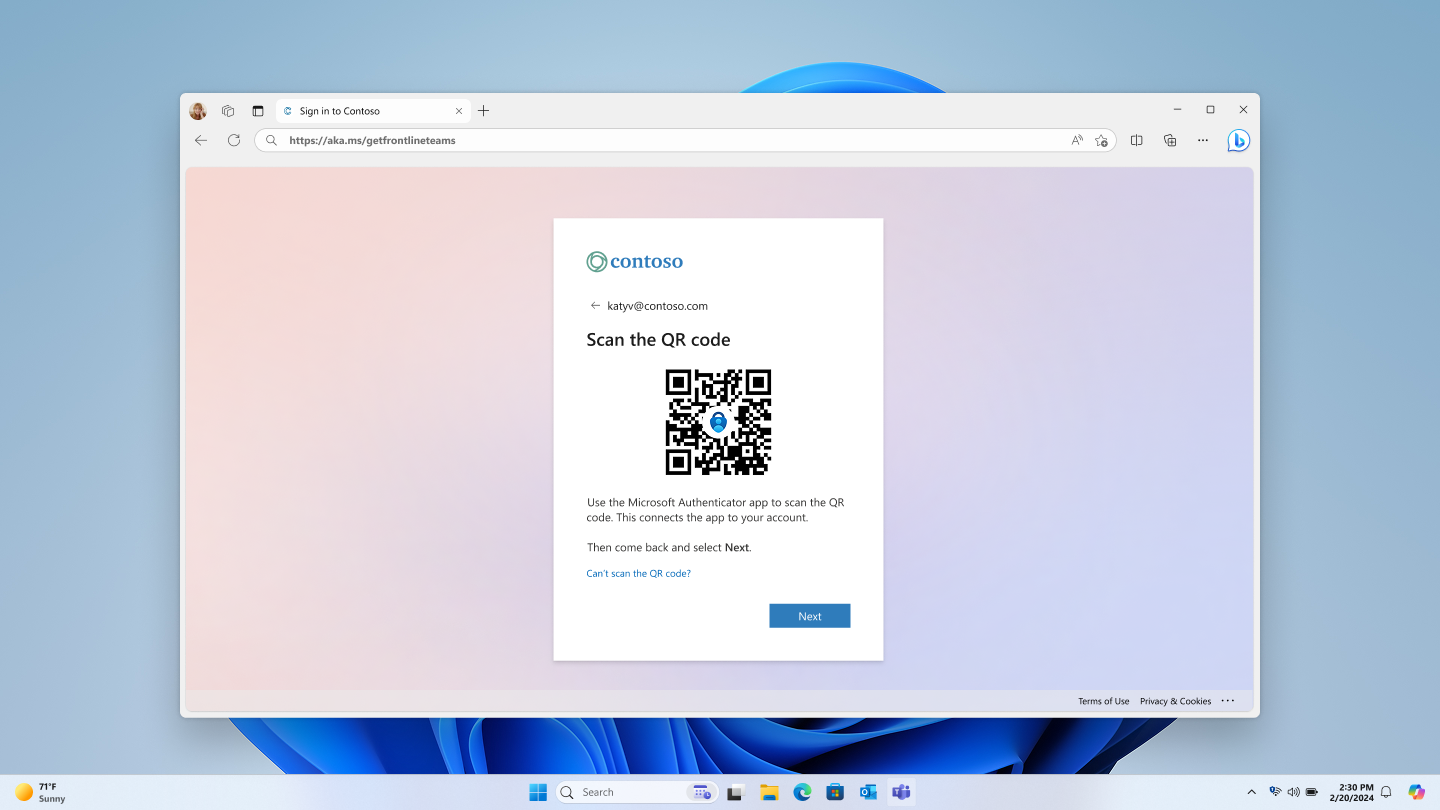
Task: Open Bing Copilot sidebar
Action: 1239,141
